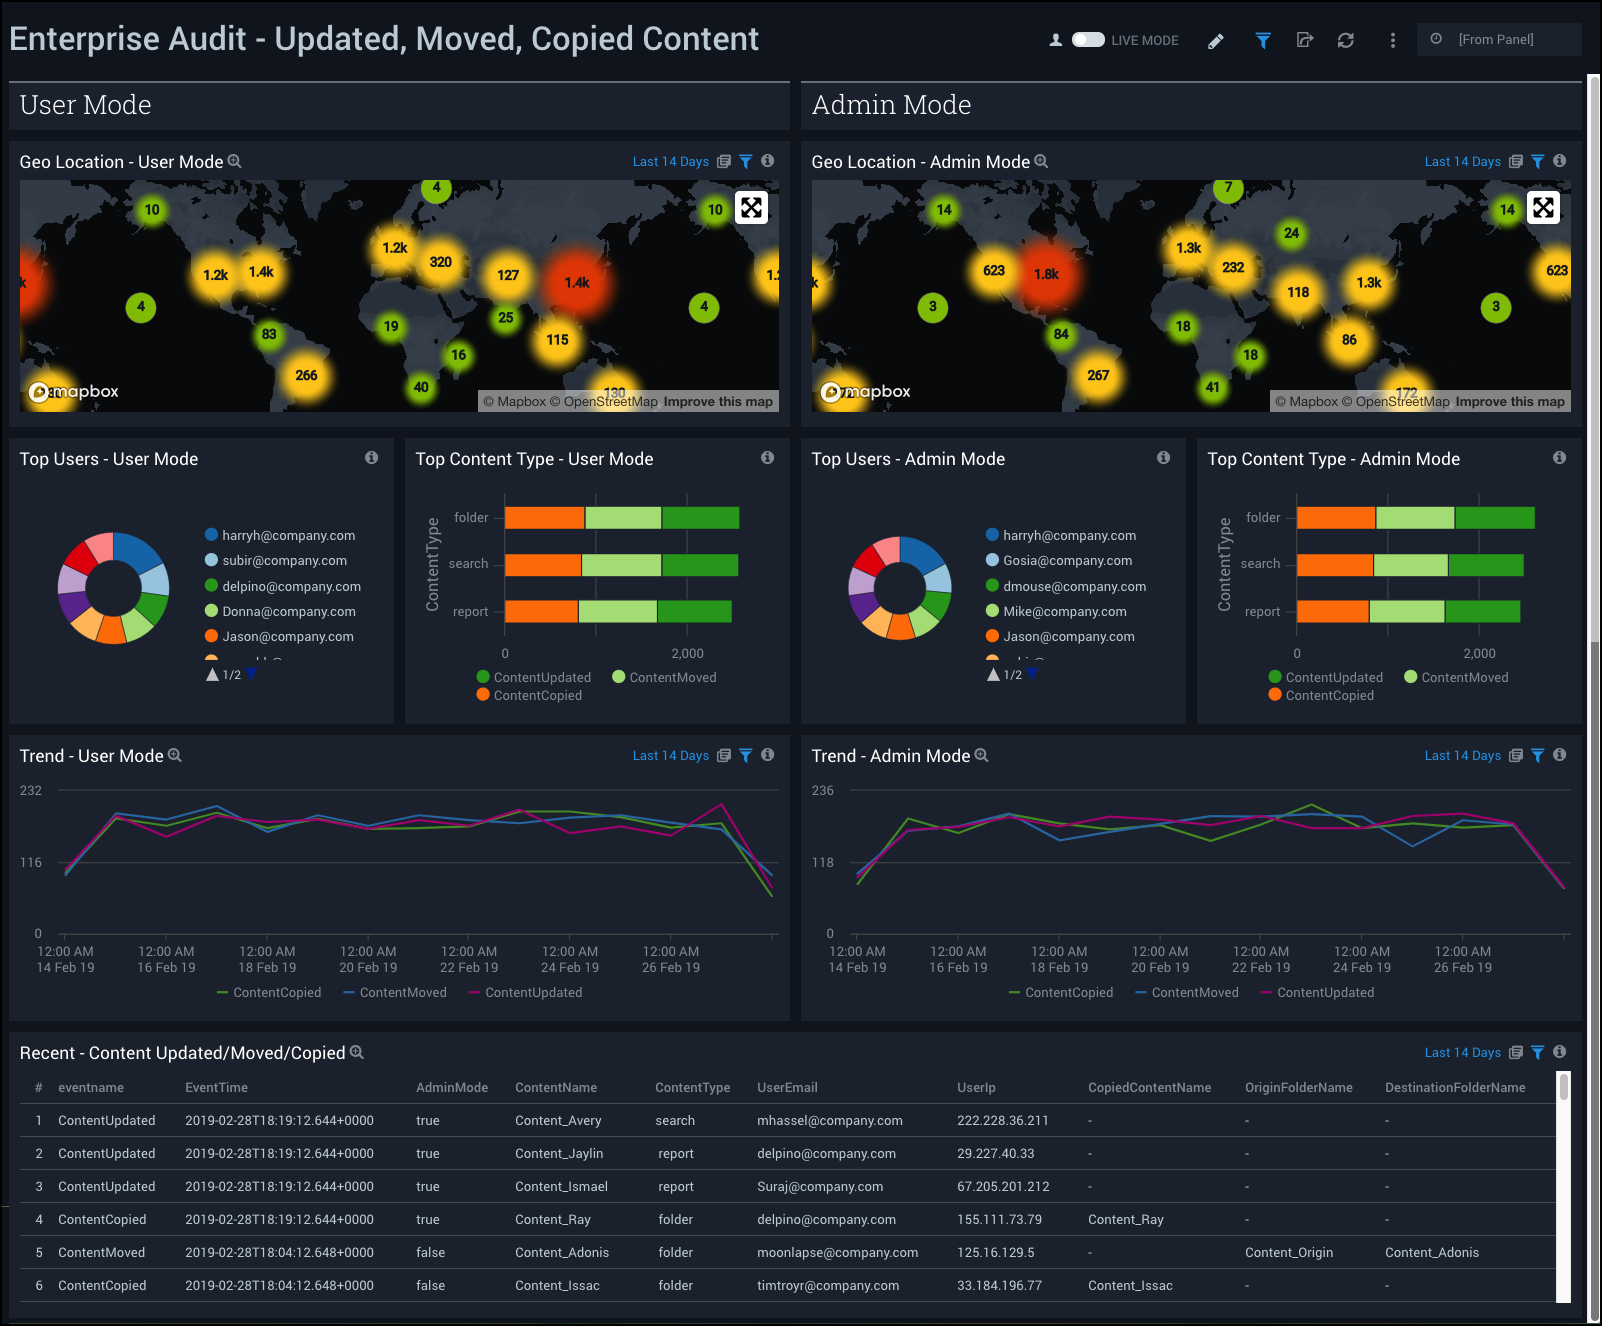Click filter icon on Trend - Admin Mode panel
1602x1326 pixels.
pos(1538,756)
